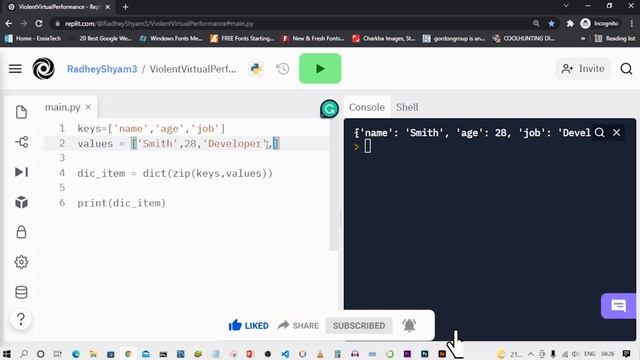Expand more bookmarks chevron

[583, 38]
